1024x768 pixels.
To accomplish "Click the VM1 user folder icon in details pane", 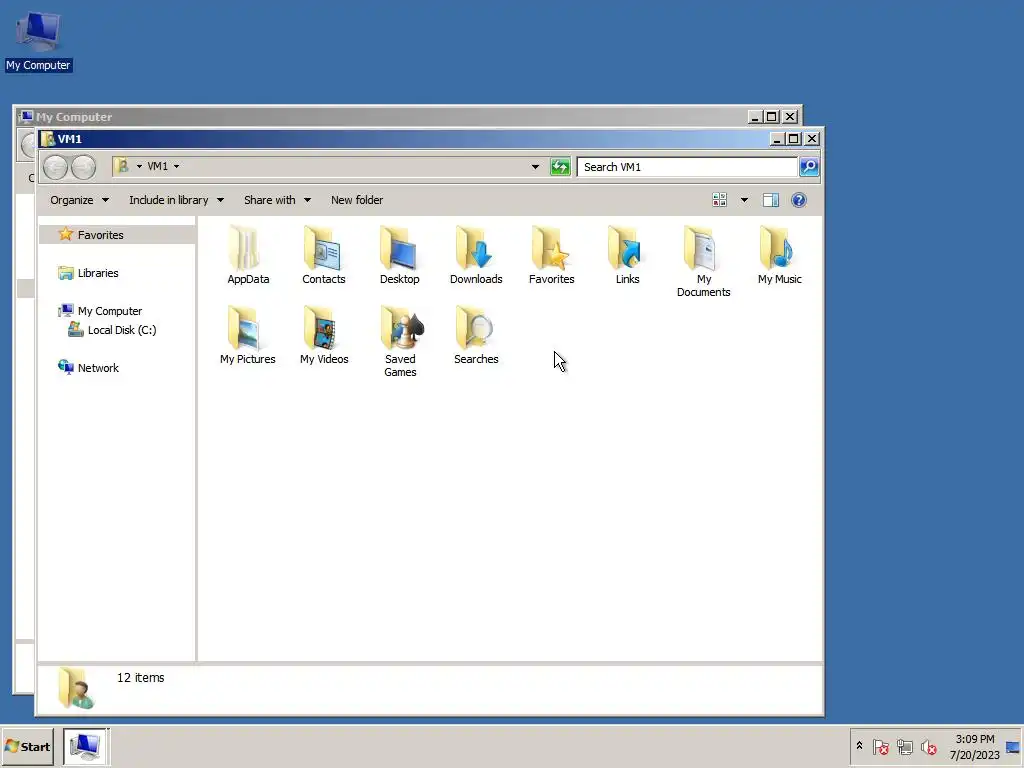I will coord(75,688).
